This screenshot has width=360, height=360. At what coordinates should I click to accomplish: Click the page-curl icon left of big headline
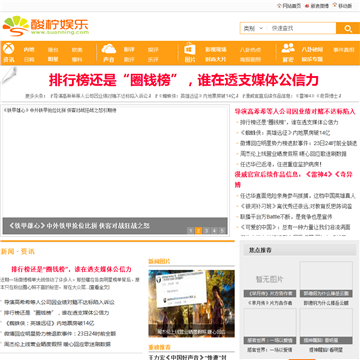coord(9,75)
